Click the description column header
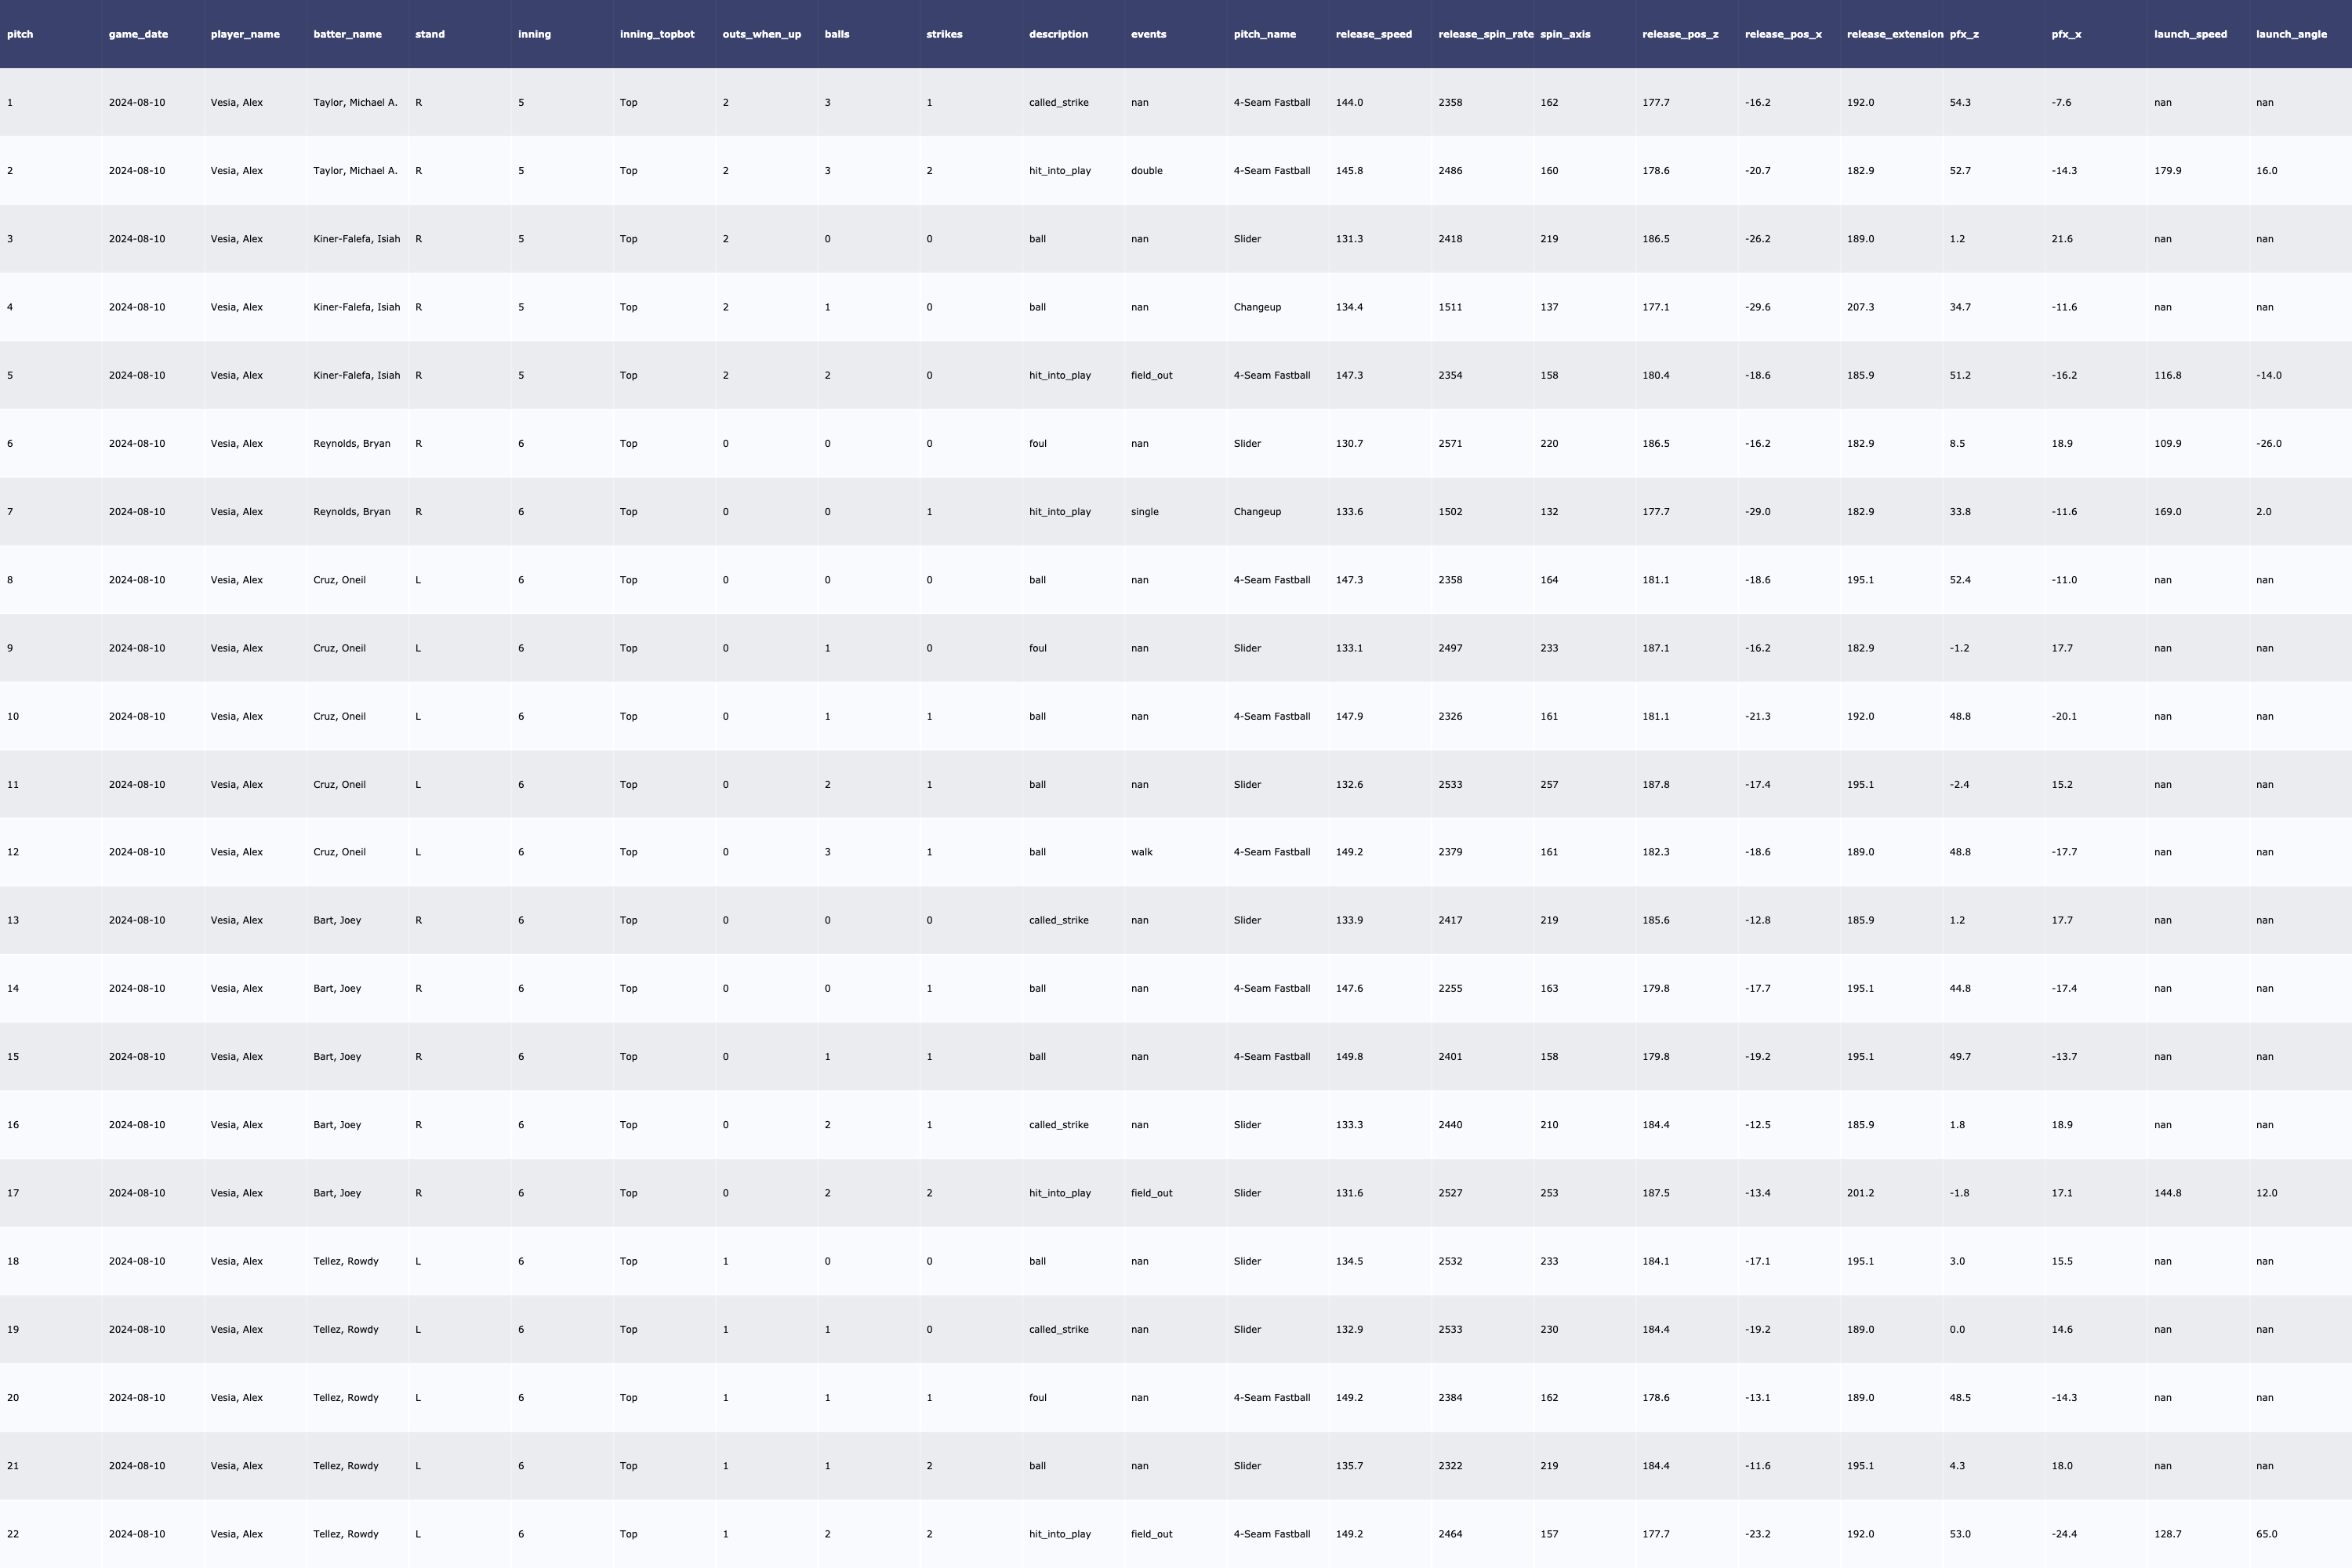Image resolution: width=2352 pixels, height=1568 pixels. (1058, 34)
